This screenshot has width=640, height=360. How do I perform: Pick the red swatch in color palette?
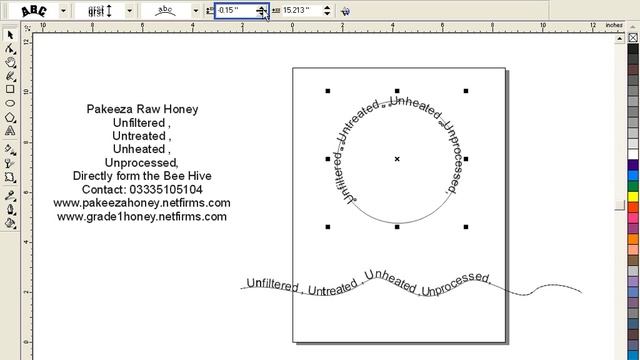[x=633, y=207]
